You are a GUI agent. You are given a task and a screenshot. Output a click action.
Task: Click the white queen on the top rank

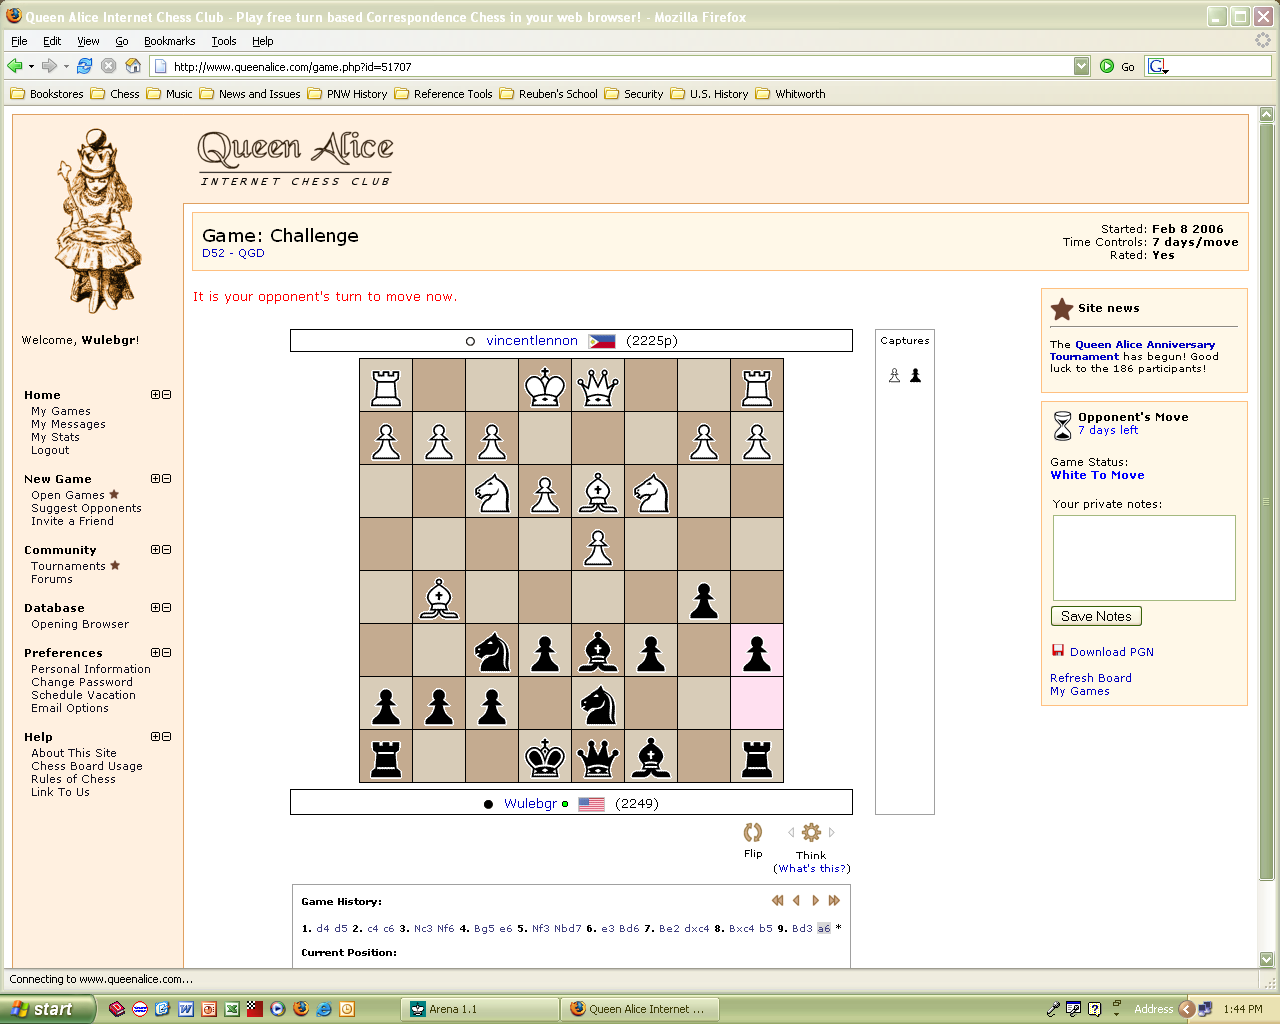coord(598,386)
